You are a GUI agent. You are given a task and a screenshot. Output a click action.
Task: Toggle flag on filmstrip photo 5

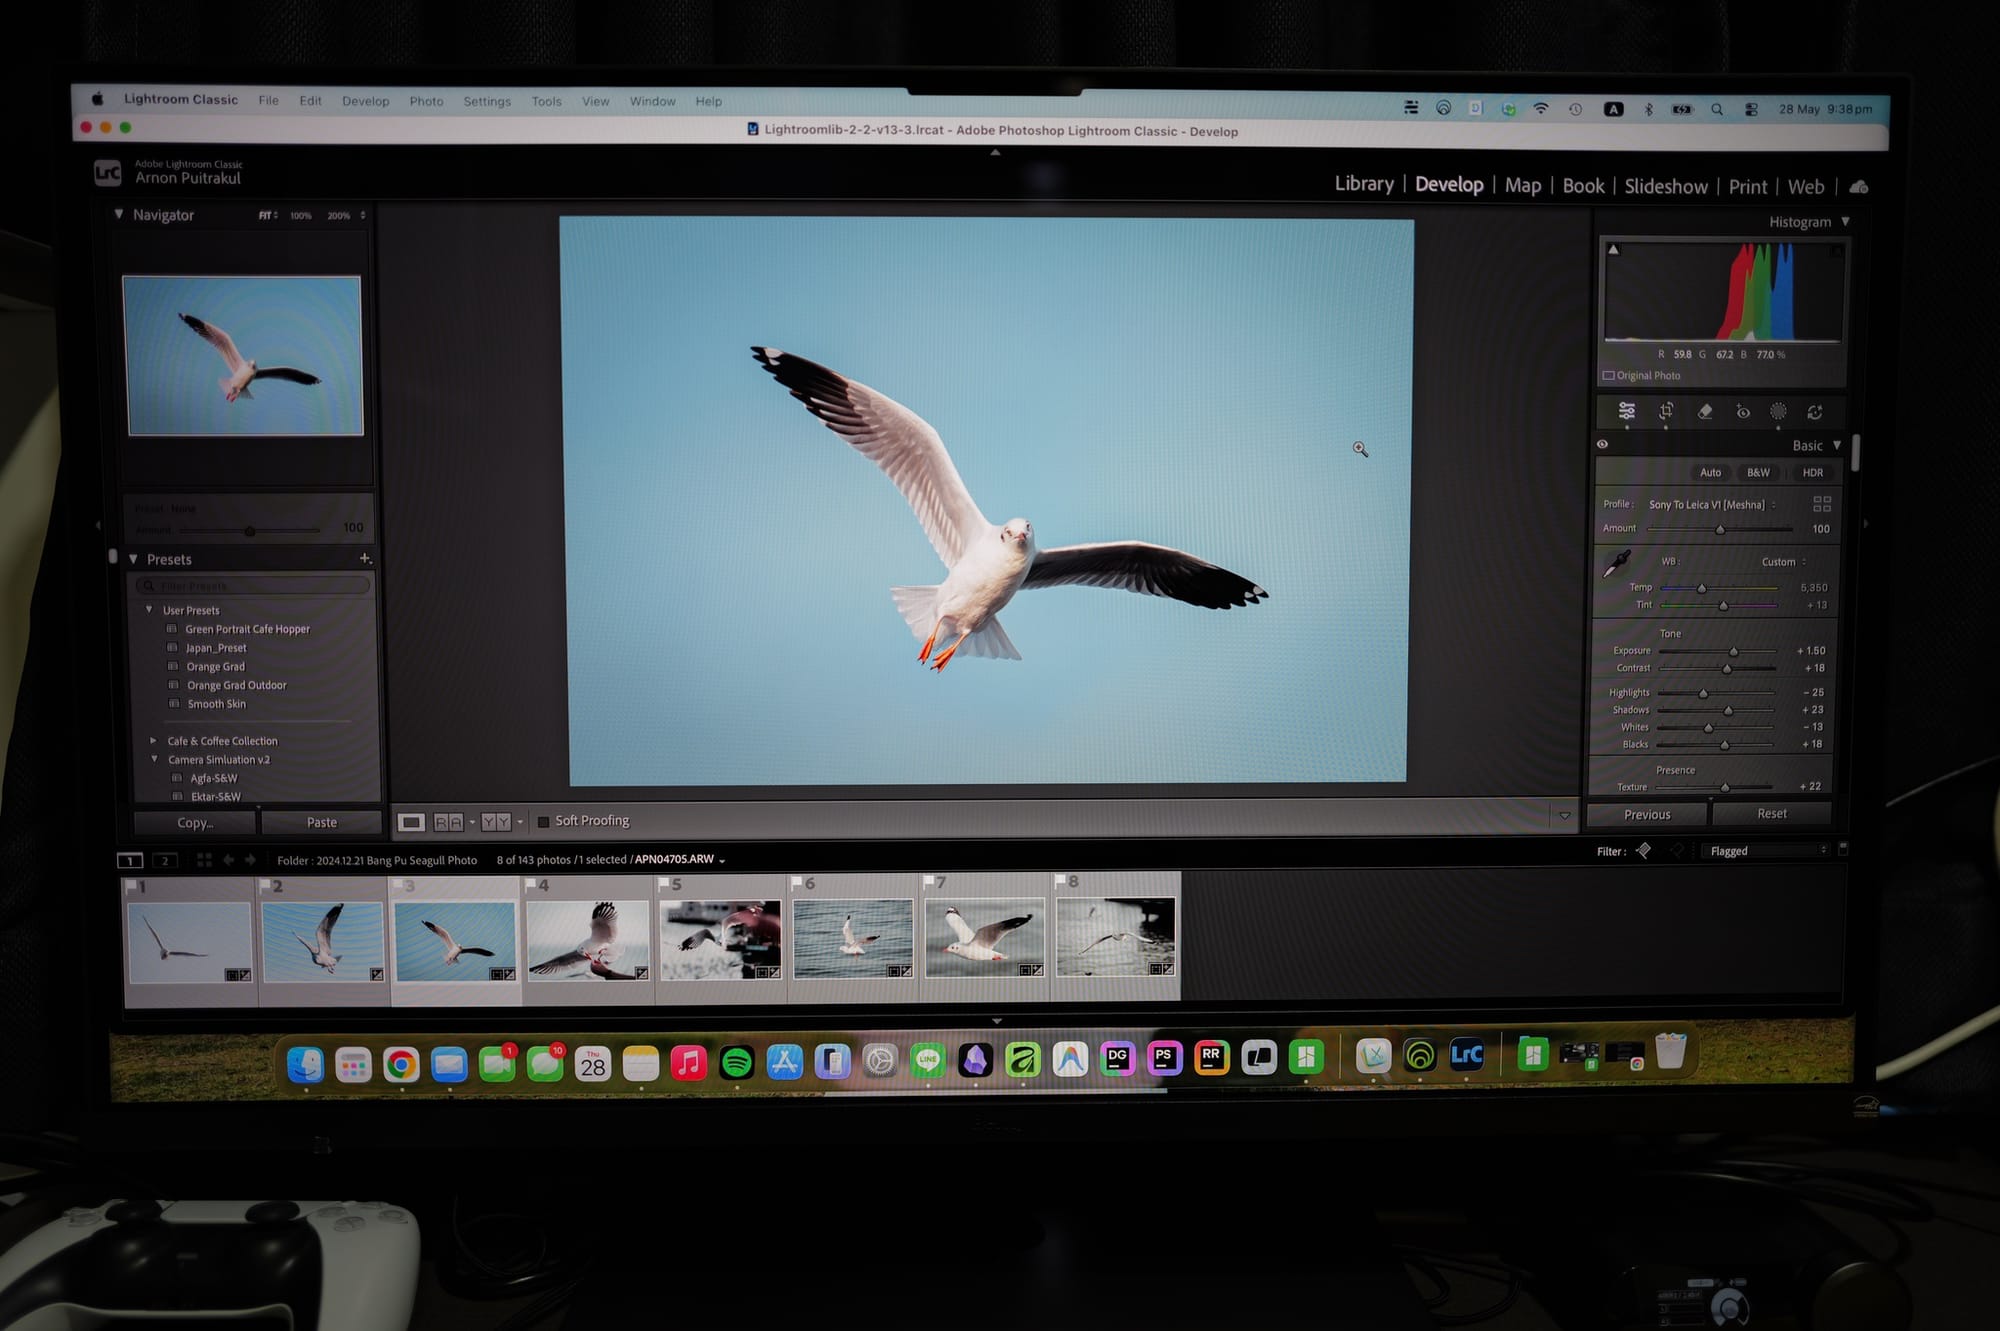tap(664, 884)
